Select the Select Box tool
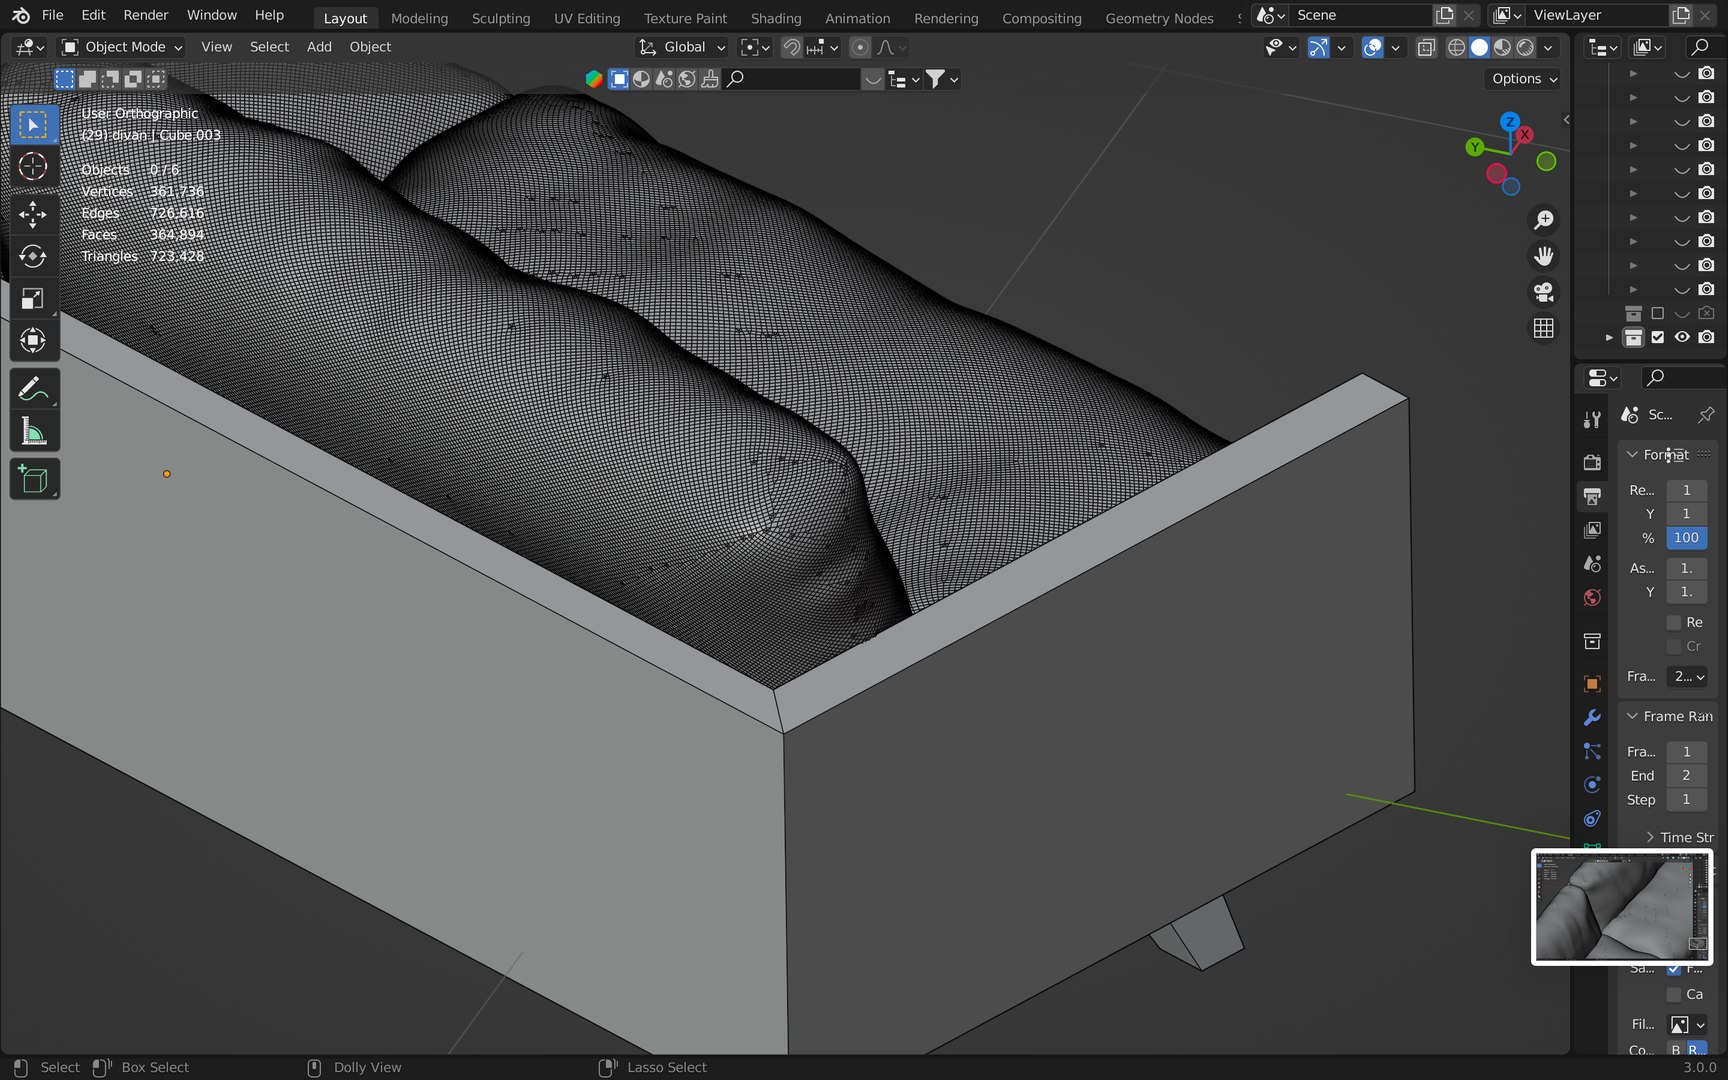 click(x=33, y=125)
